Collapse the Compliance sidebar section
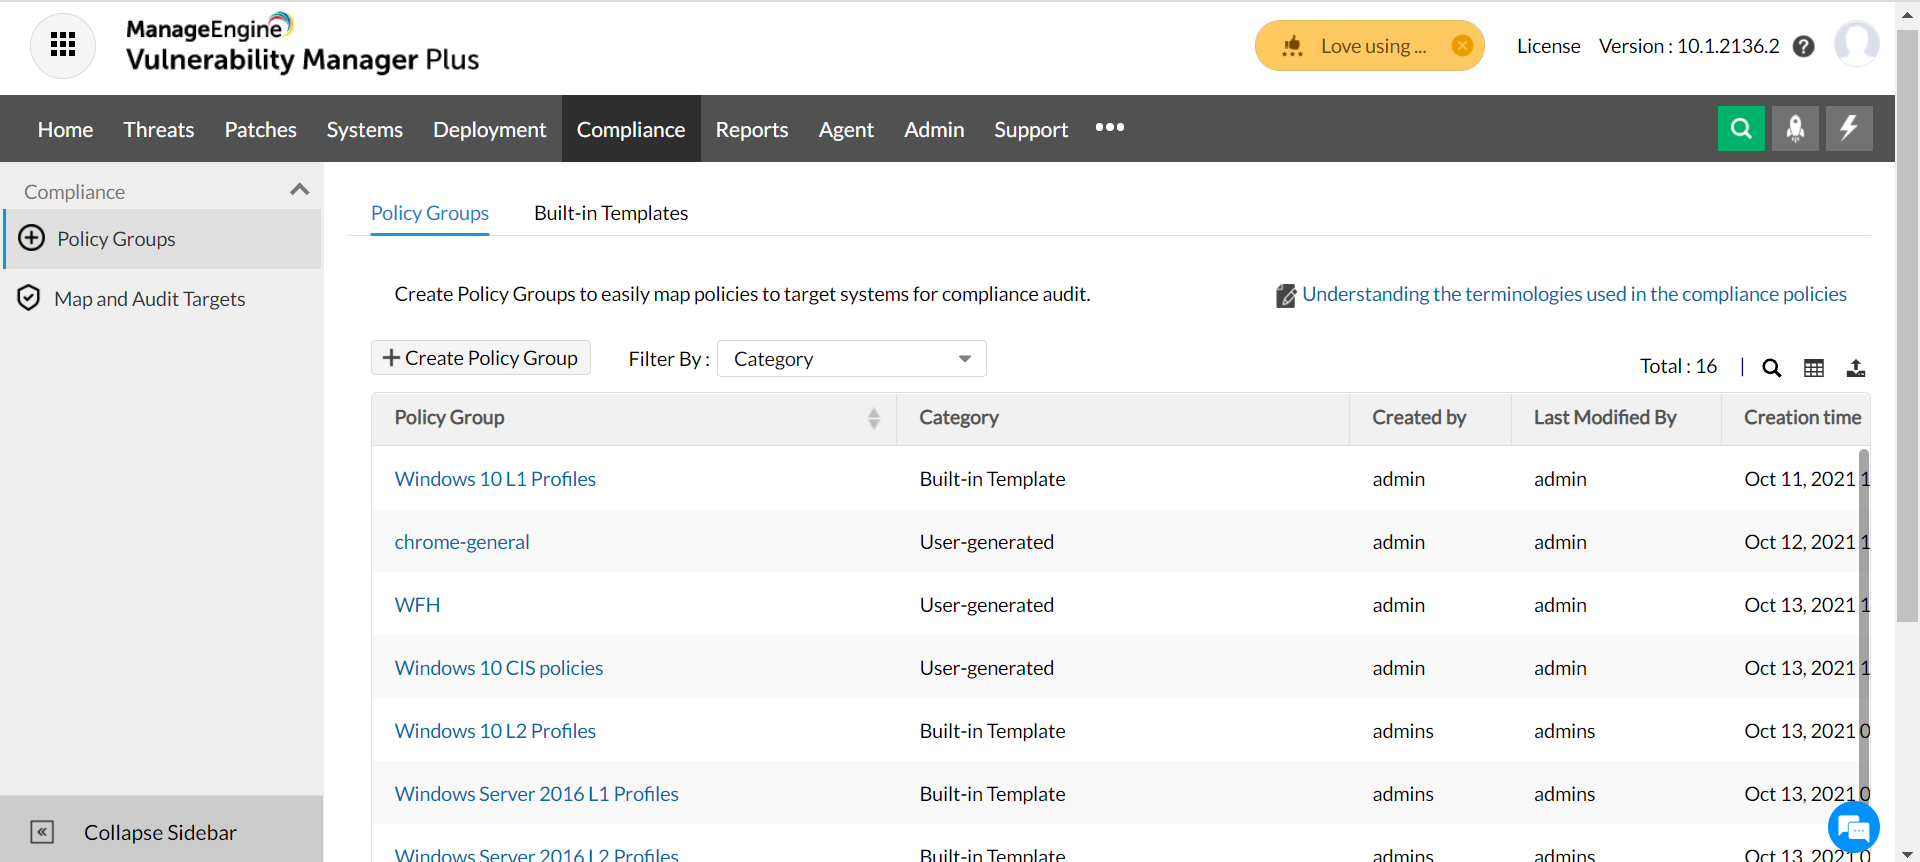1920x862 pixels. (299, 190)
